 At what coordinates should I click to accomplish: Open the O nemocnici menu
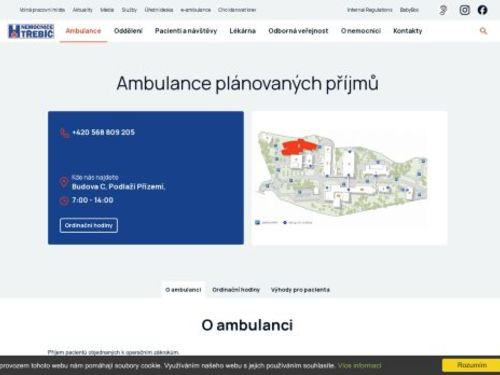(x=361, y=31)
